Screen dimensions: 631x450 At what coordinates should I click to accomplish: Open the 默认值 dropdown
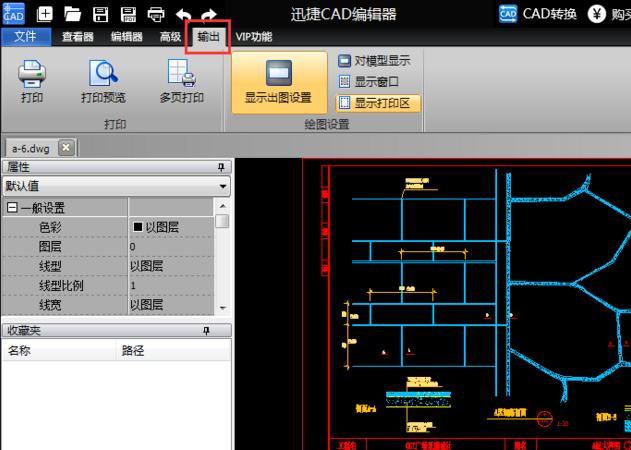coord(116,186)
